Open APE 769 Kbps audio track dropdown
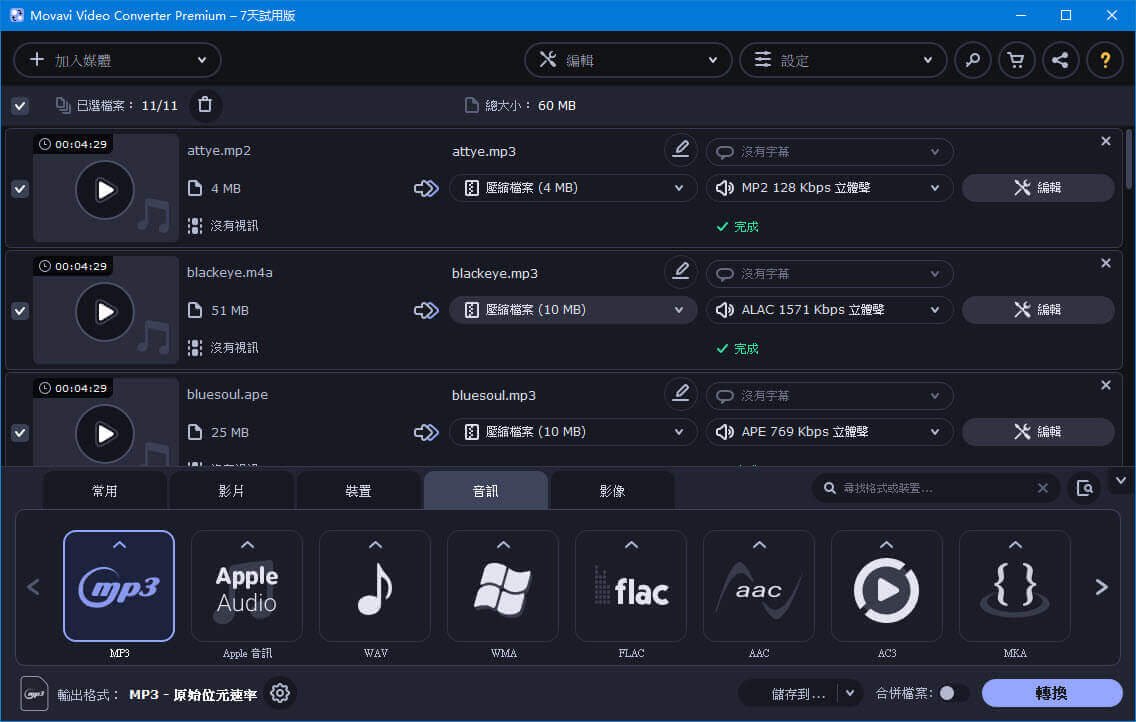Screen dimensions: 1136x722 (830, 432)
